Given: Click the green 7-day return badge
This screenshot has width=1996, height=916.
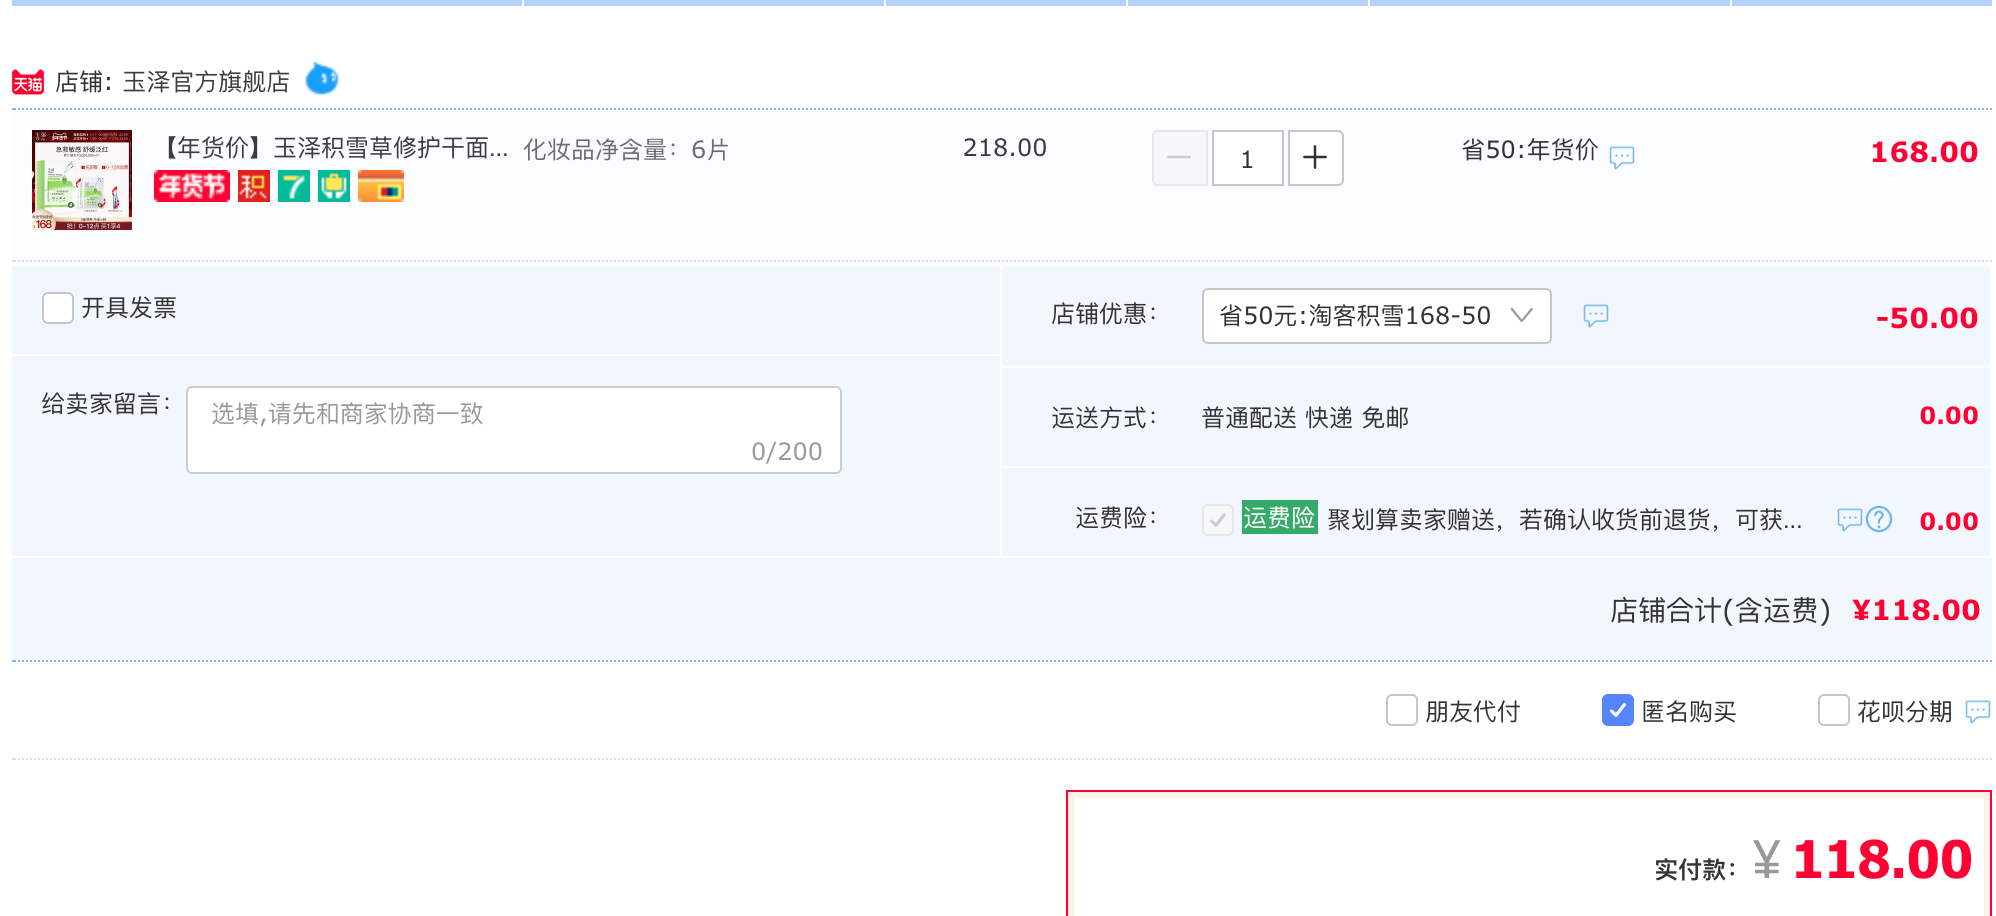Looking at the screenshot, I should 293,186.
